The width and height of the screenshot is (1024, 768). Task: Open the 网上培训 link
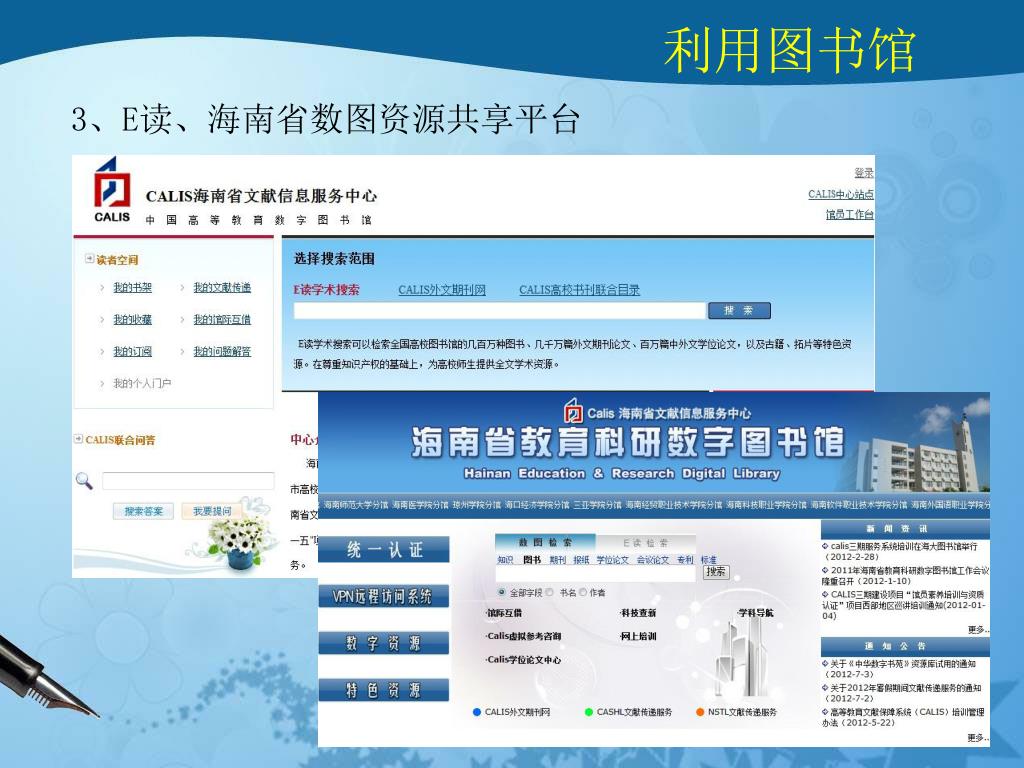point(638,636)
